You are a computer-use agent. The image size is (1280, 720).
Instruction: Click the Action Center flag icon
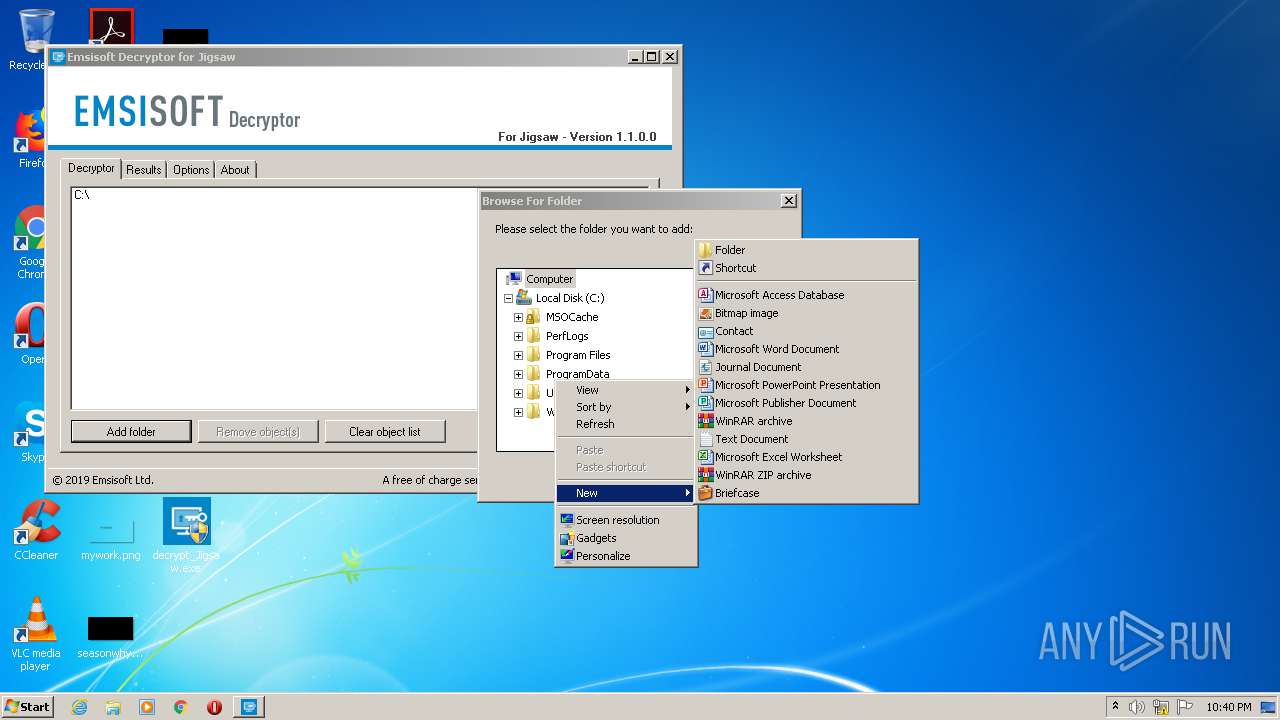pyautogui.click(x=1185, y=707)
